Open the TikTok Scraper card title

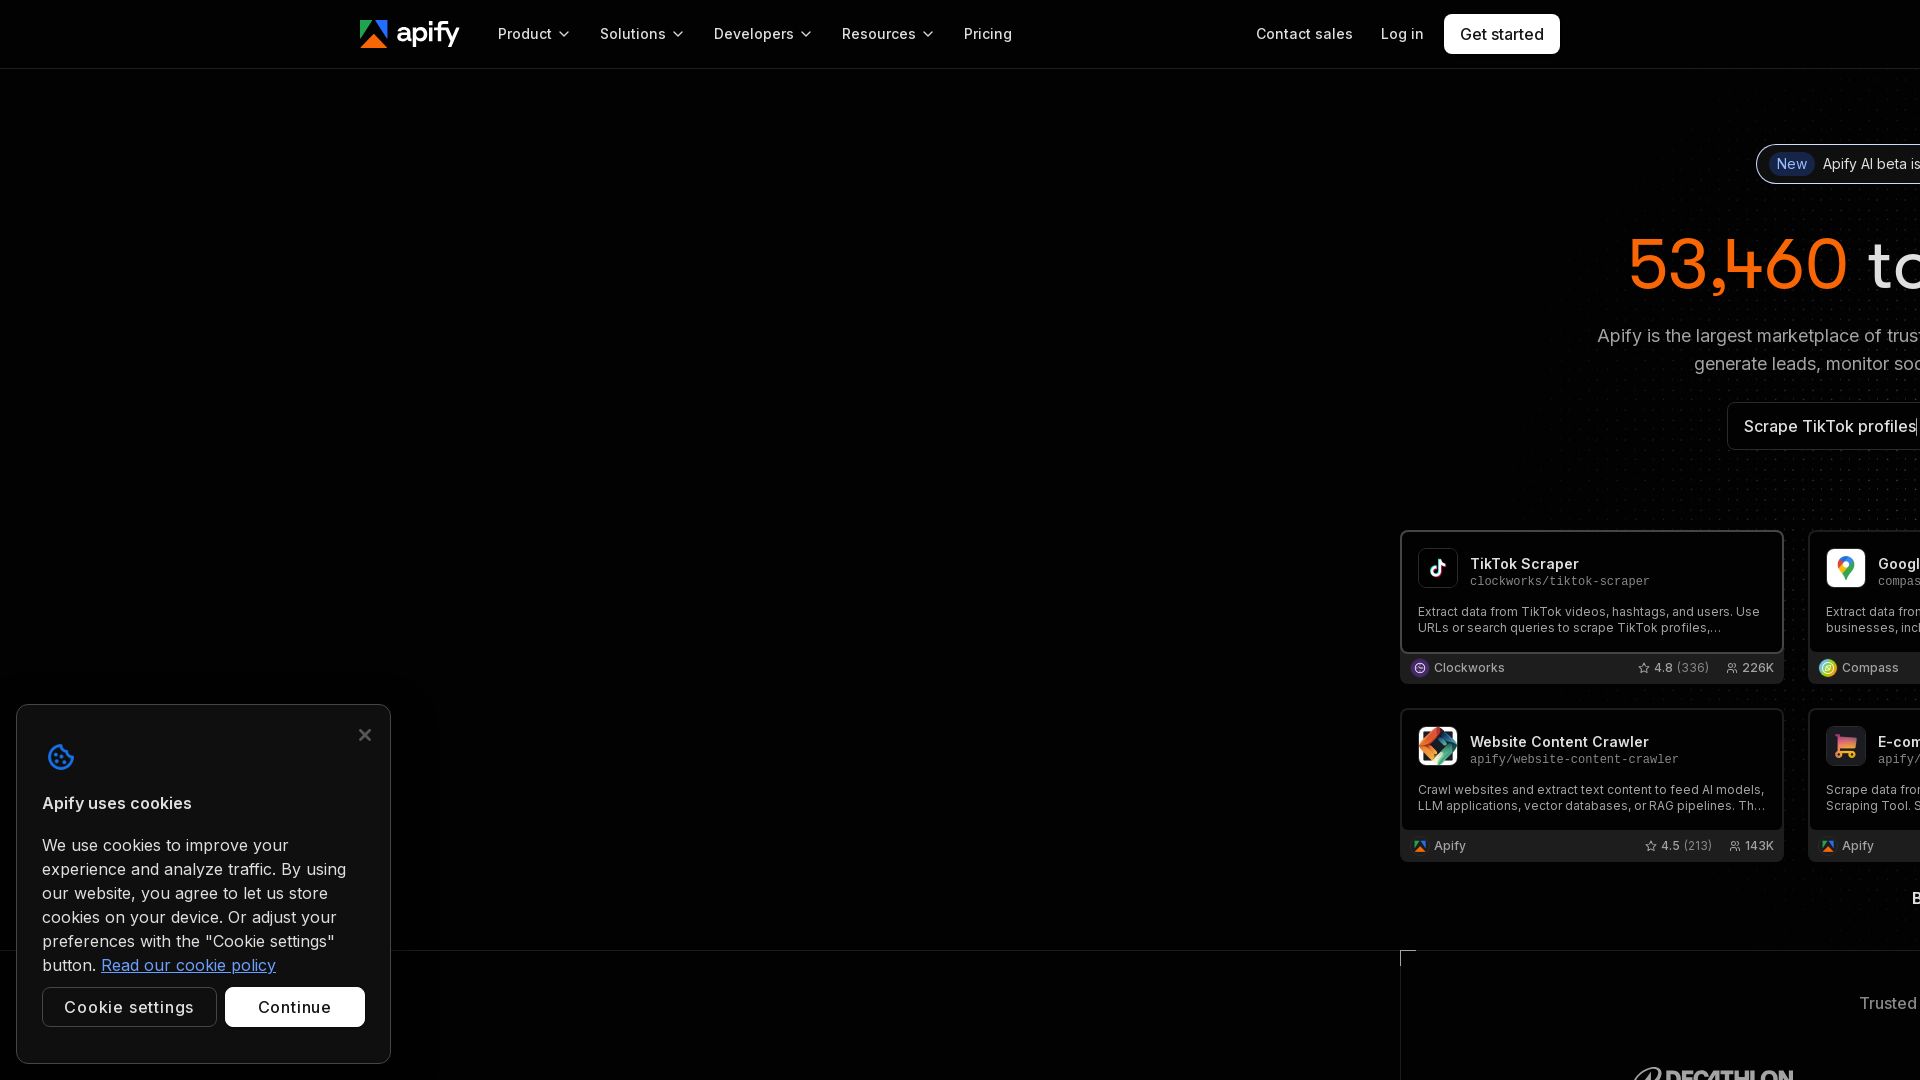point(1524,564)
